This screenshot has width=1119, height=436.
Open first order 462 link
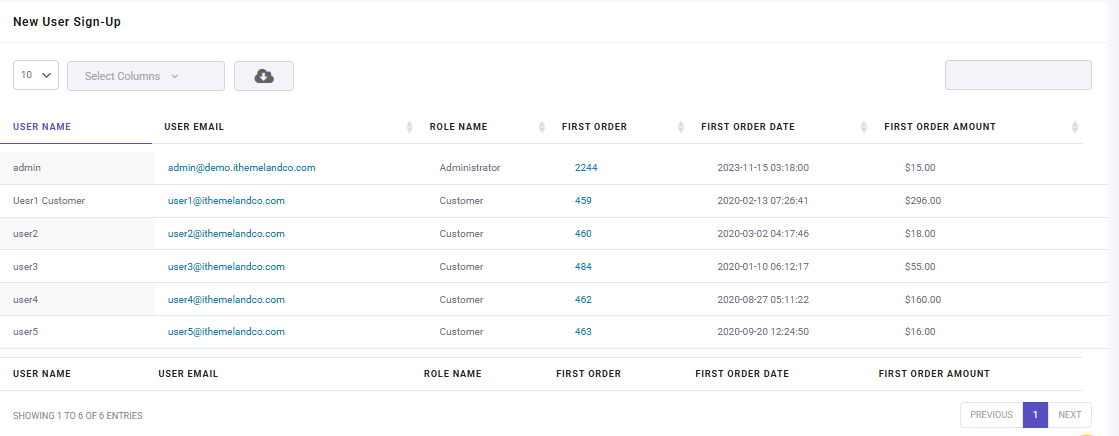click(583, 299)
